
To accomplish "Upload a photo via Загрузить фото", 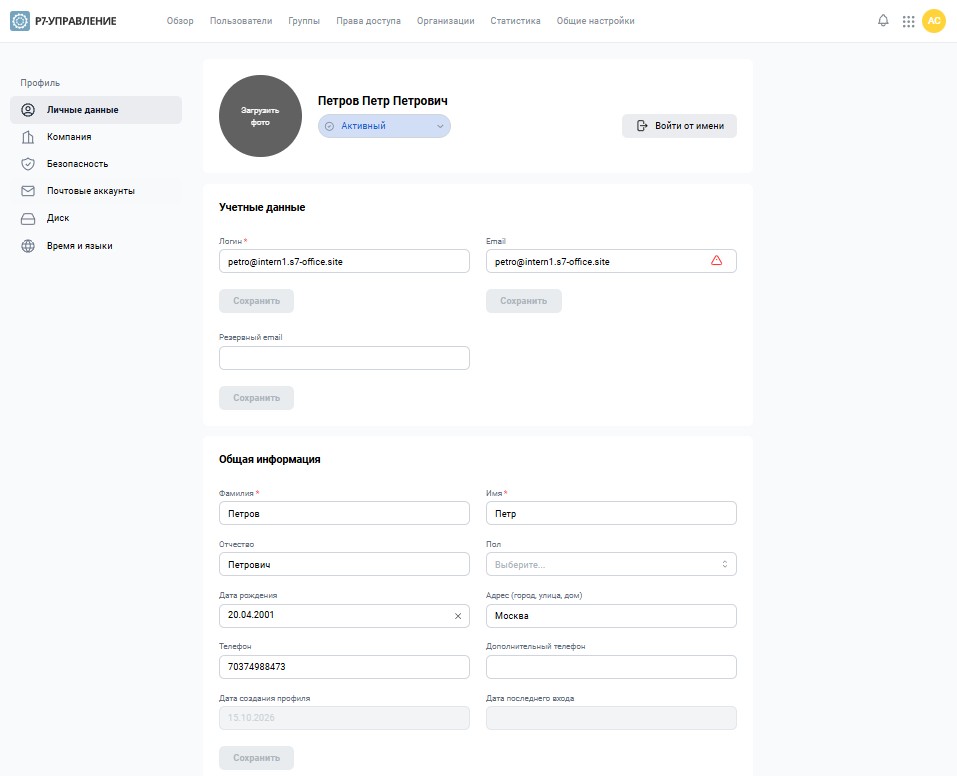I will pos(261,116).
